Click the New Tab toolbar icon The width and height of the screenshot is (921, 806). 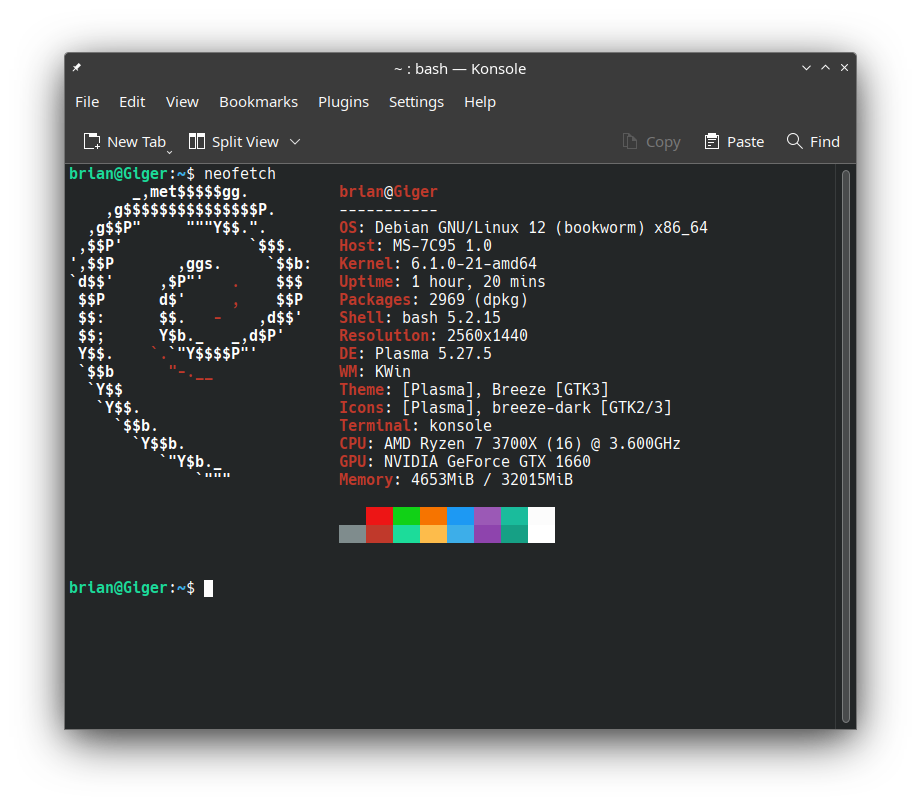pos(92,142)
